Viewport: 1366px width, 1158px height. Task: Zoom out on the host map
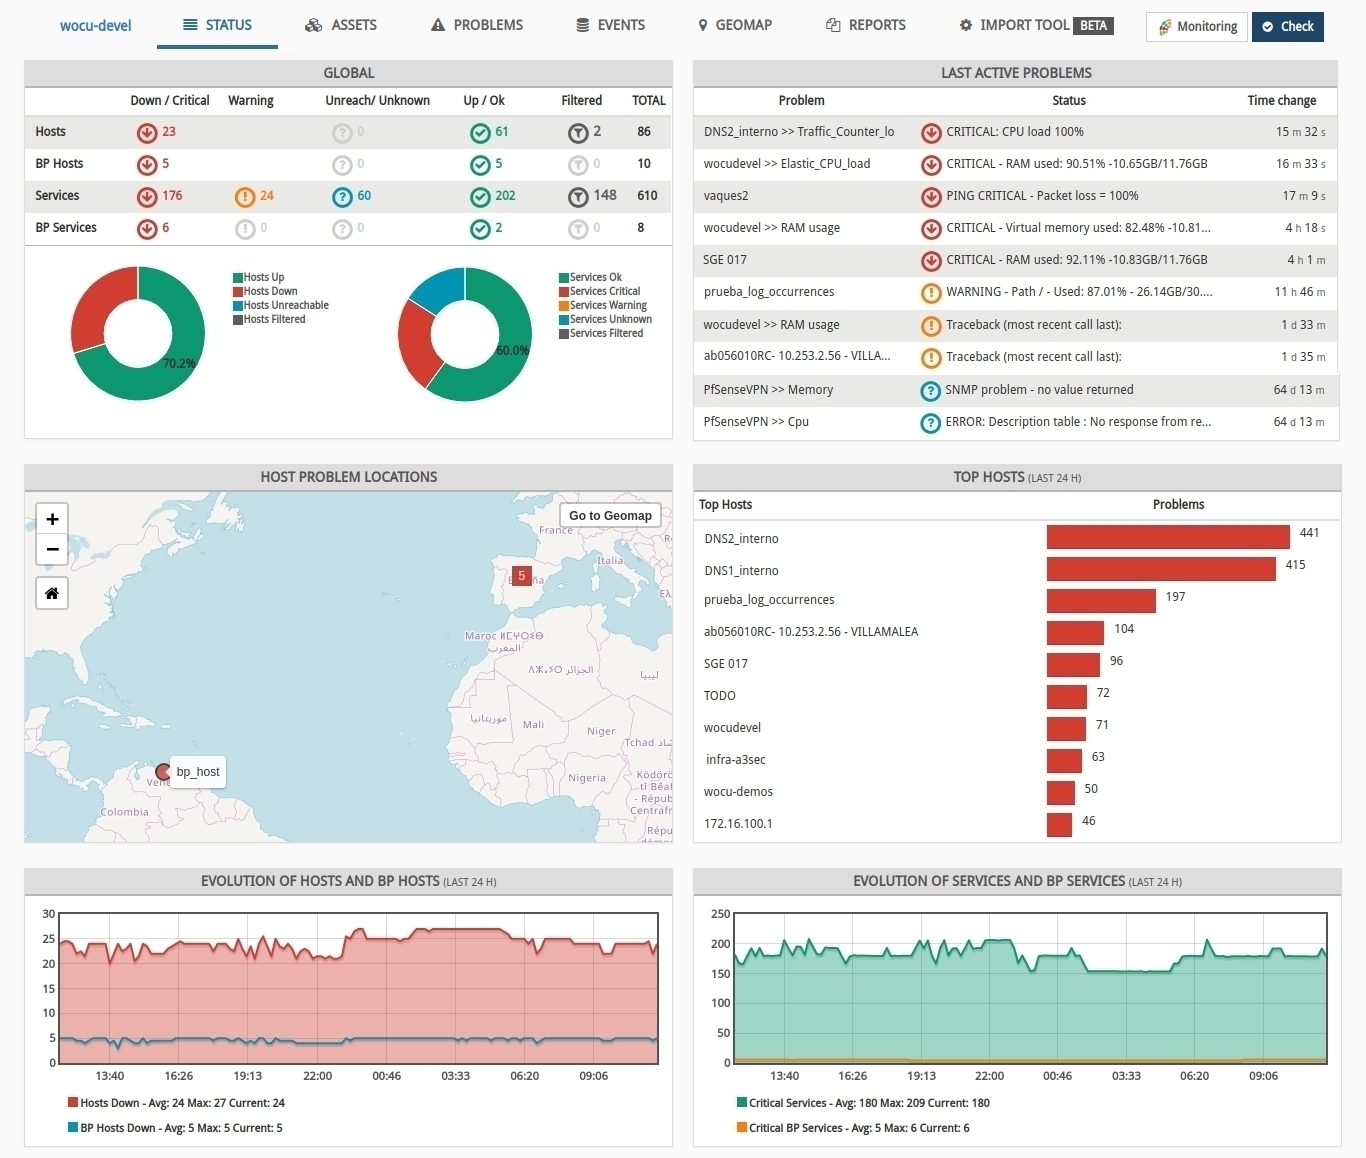pos(52,549)
